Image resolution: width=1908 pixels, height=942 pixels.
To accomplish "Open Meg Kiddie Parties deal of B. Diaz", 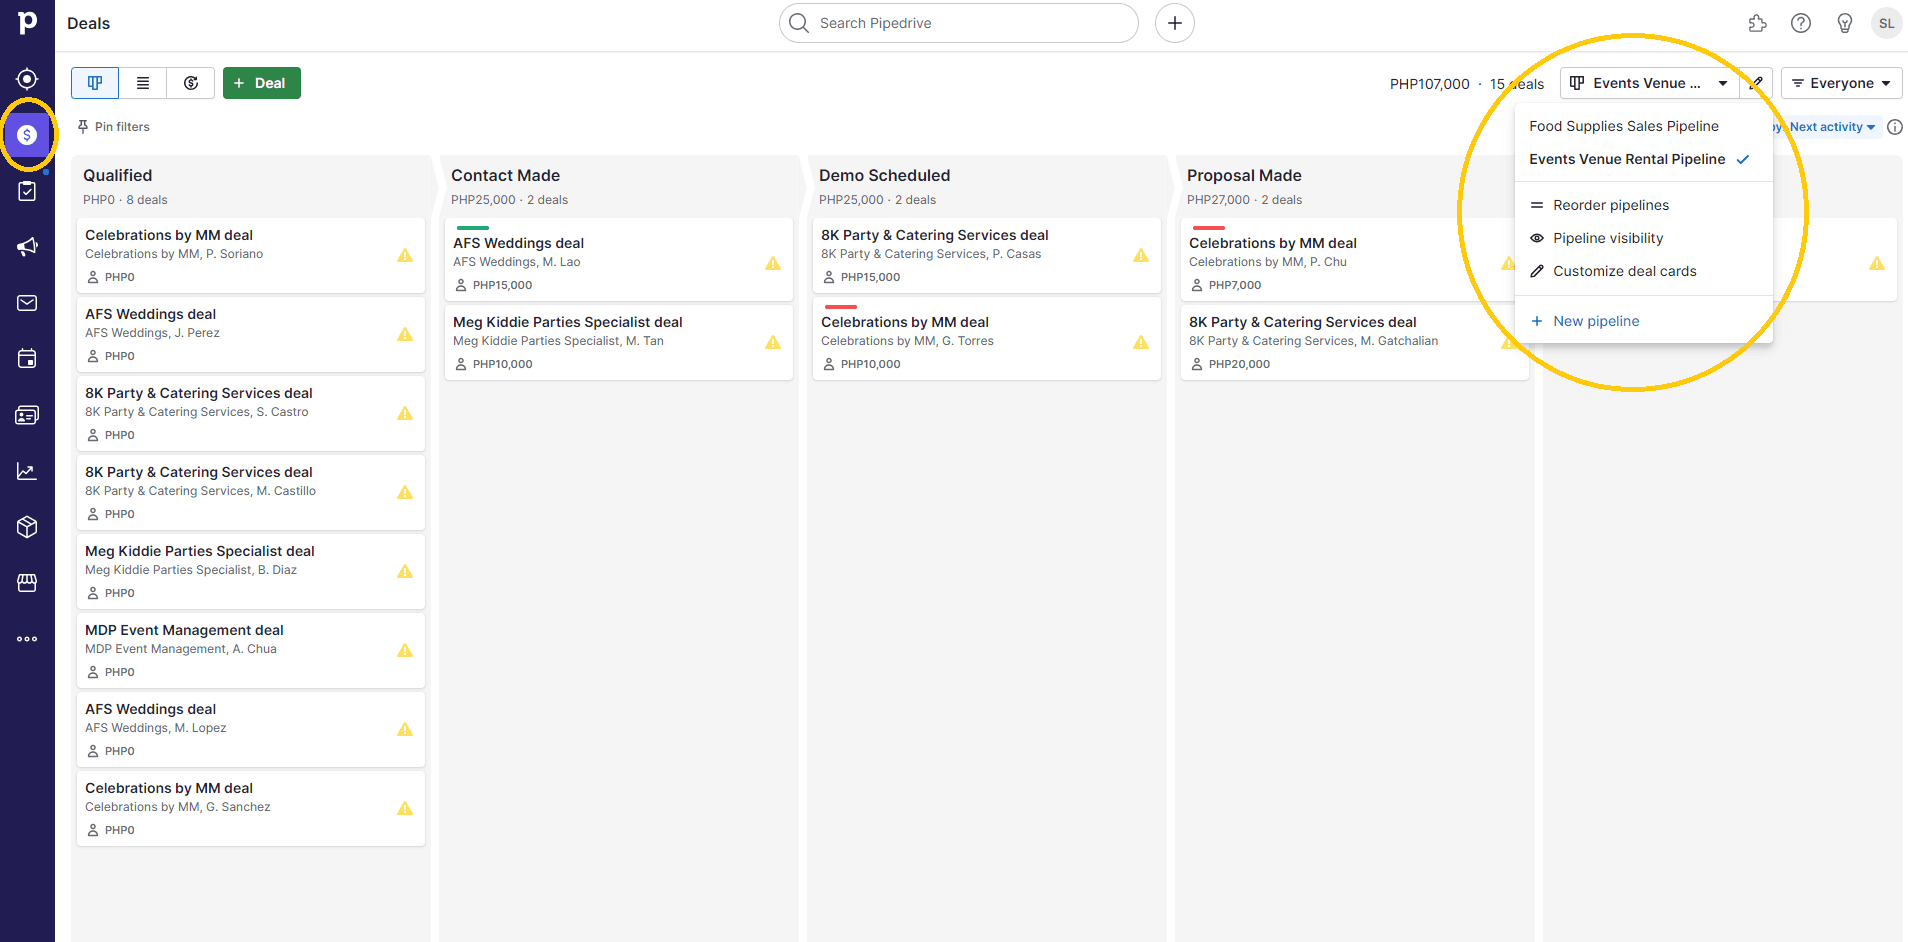I will coord(251,571).
